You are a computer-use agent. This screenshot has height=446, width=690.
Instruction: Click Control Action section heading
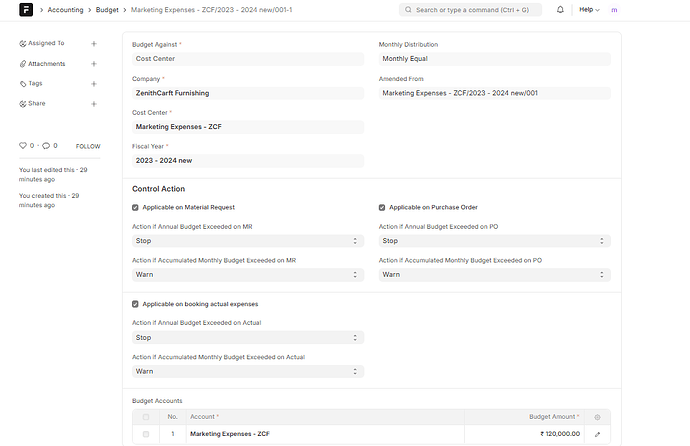coord(158,189)
